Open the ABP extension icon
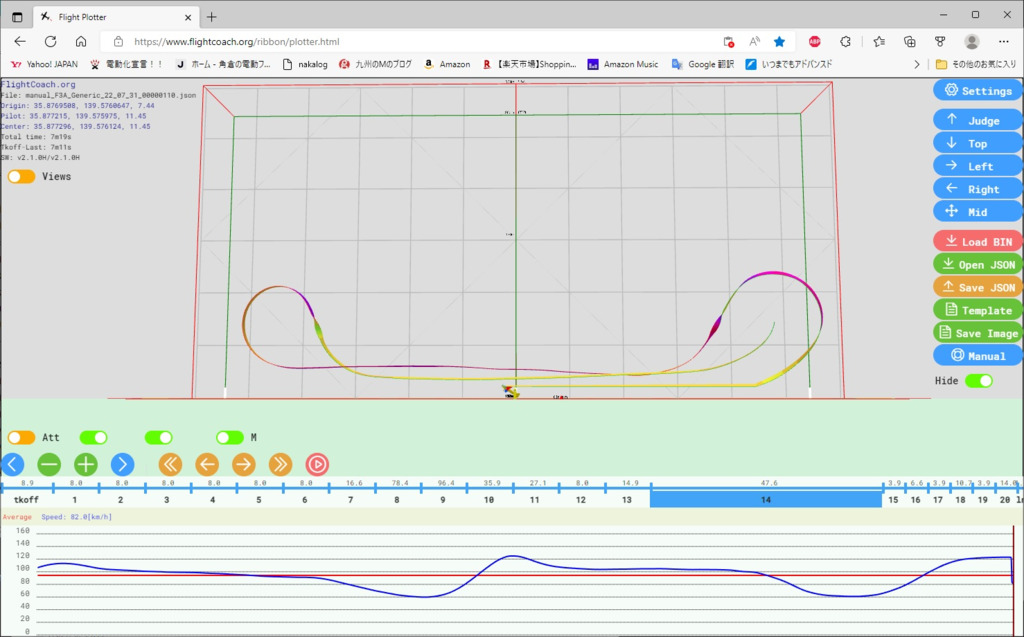The height and width of the screenshot is (637, 1024). tap(814, 42)
